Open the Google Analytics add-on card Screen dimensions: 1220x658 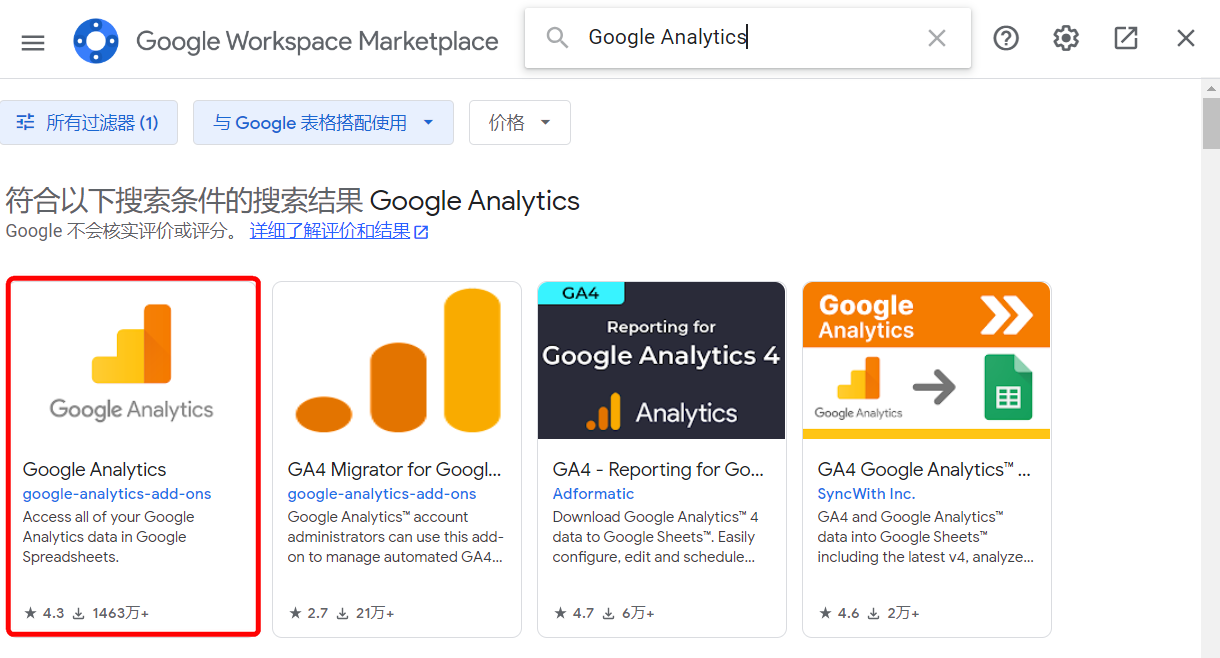(x=133, y=457)
